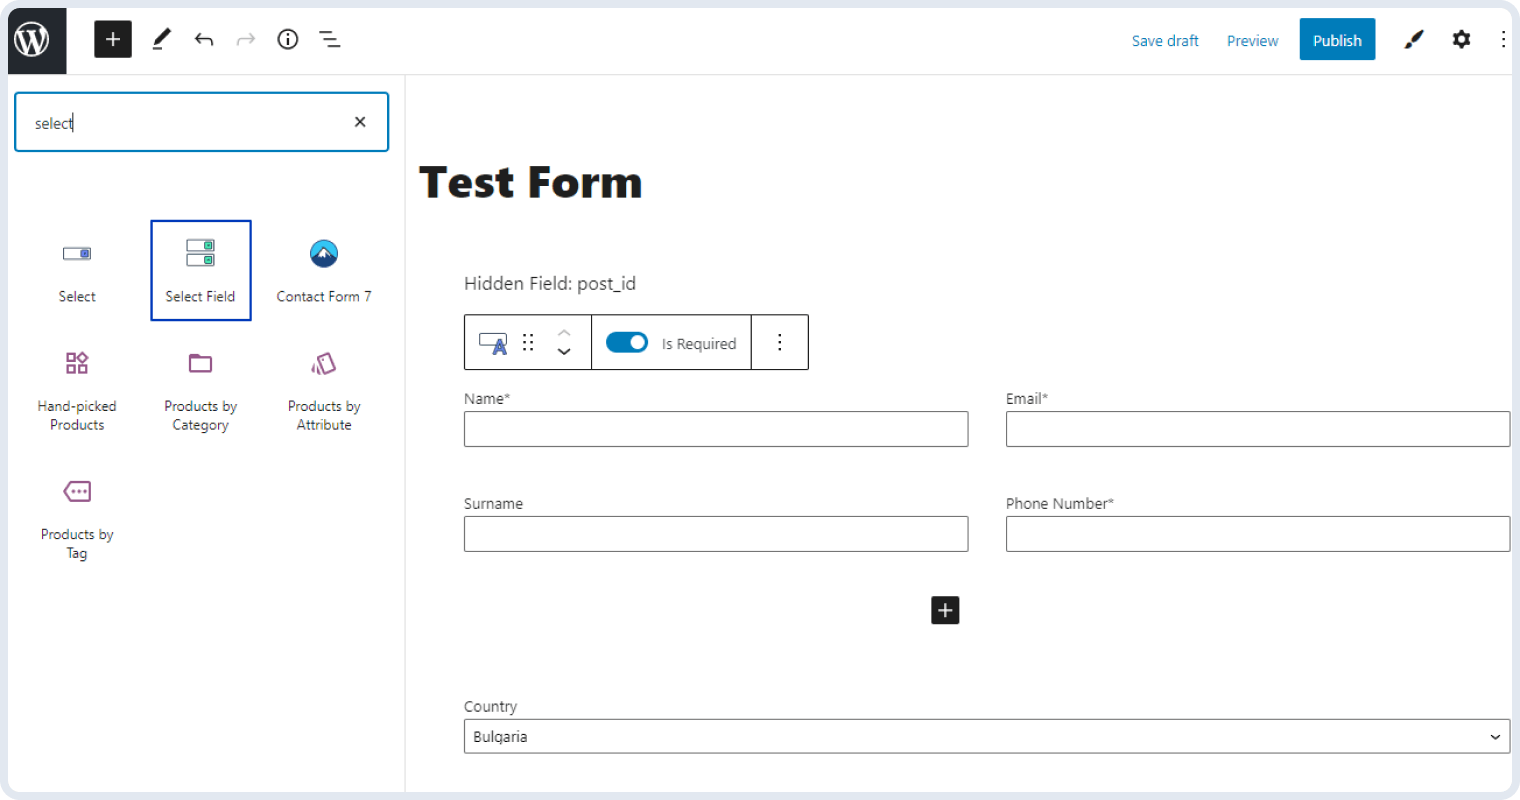The height and width of the screenshot is (800, 1520).
Task: Open the Preview option
Action: click(1252, 41)
